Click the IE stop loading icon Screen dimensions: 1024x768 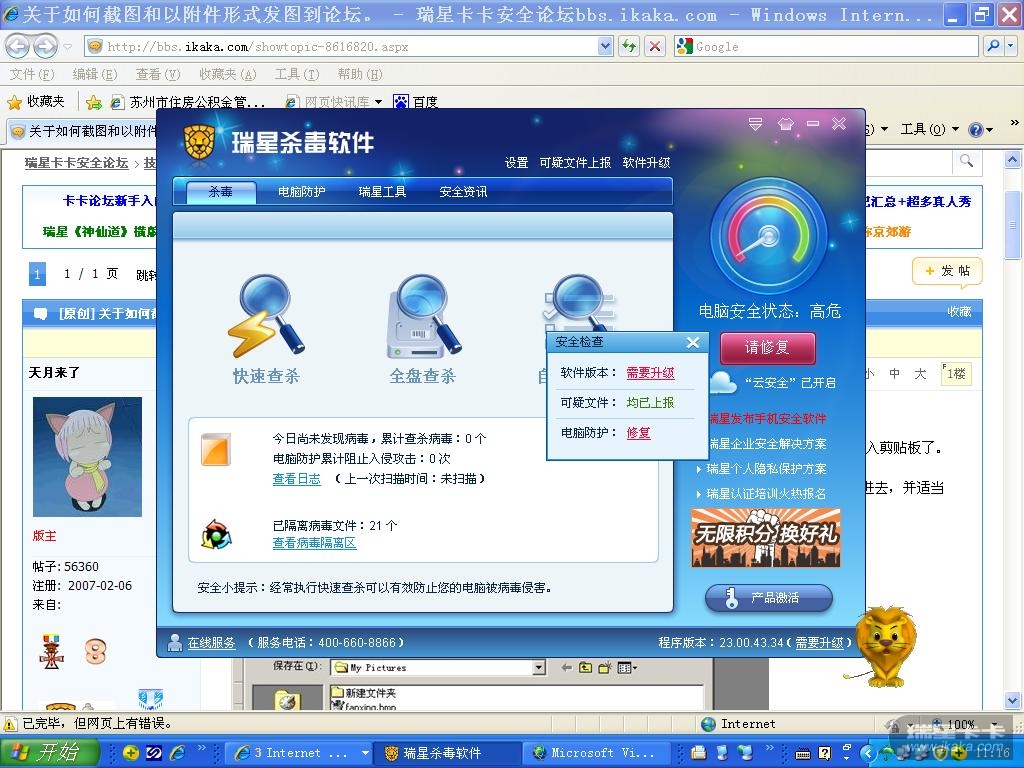(x=654, y=46)
